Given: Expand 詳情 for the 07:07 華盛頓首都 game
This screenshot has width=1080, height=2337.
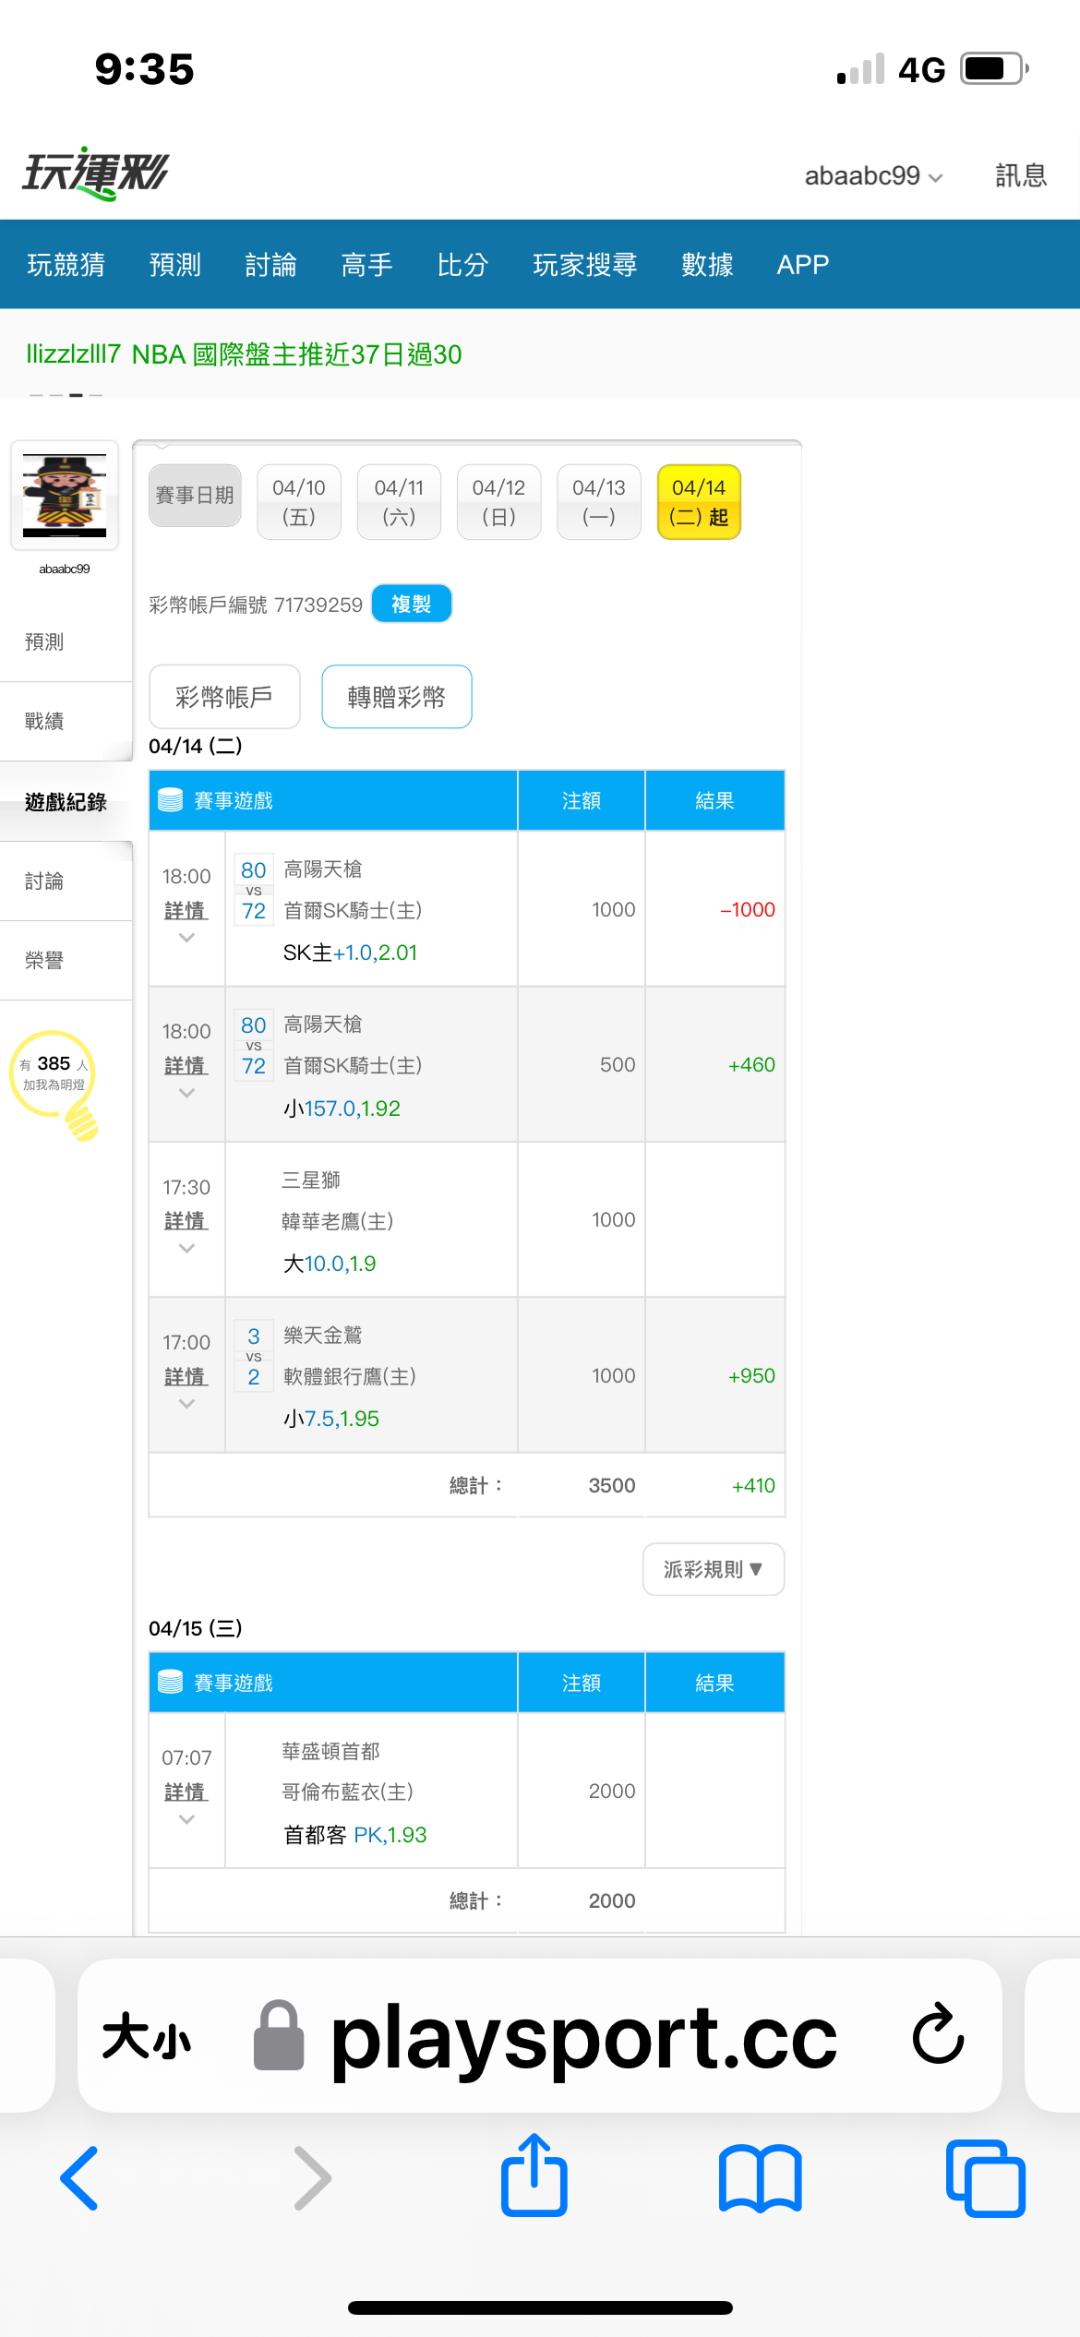Looking at the screenshot, I should tap(186, 1793).
